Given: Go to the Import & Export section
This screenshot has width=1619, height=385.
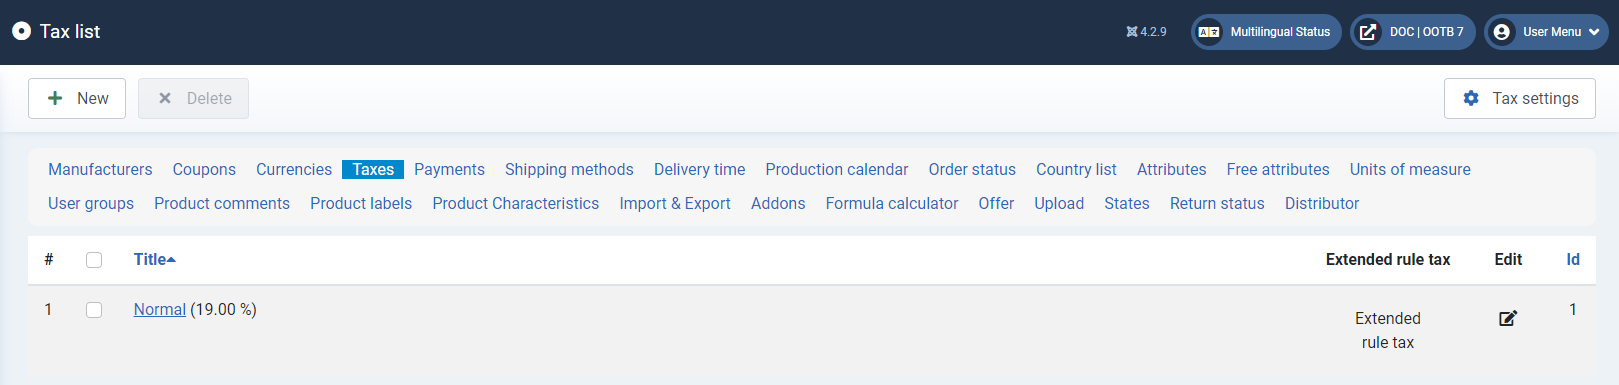Looking at the screenshot, I should pos(675,204).
